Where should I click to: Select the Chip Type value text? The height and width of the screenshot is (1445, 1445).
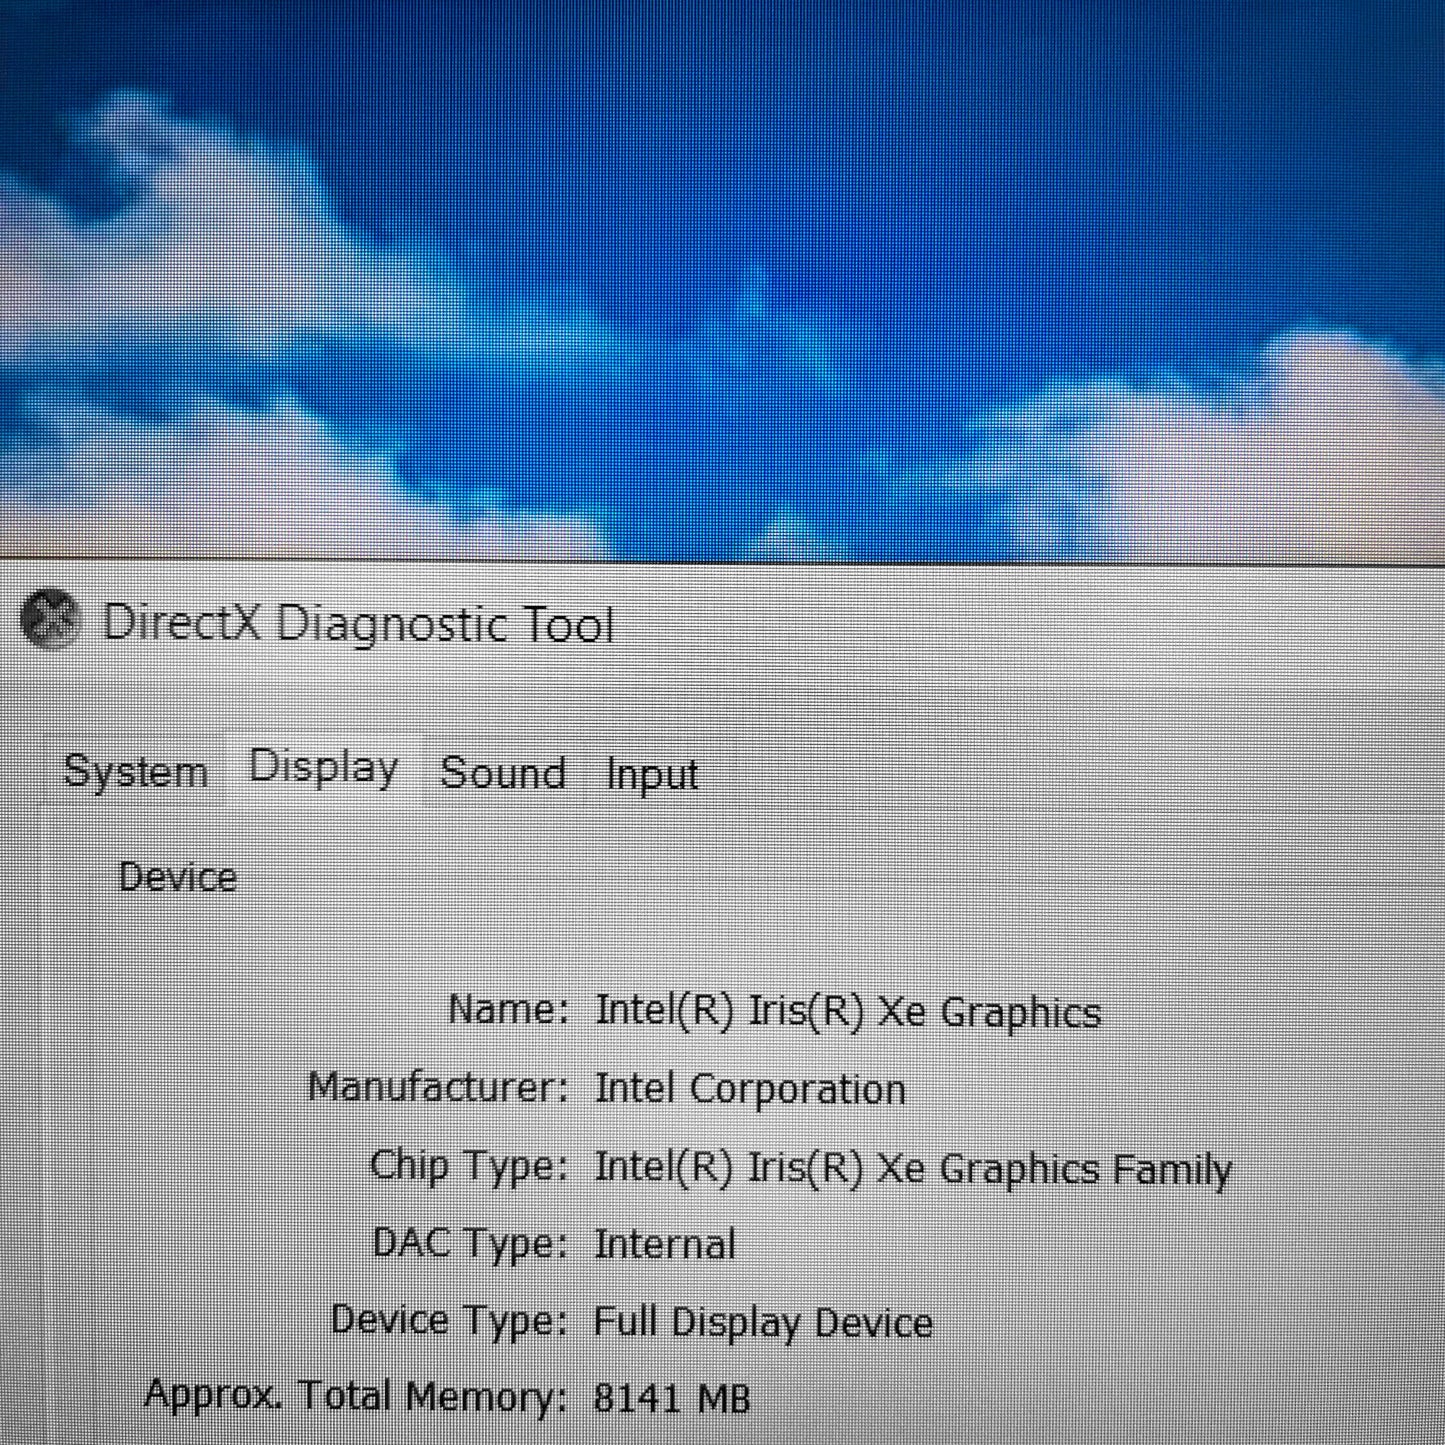point(913,1166)
